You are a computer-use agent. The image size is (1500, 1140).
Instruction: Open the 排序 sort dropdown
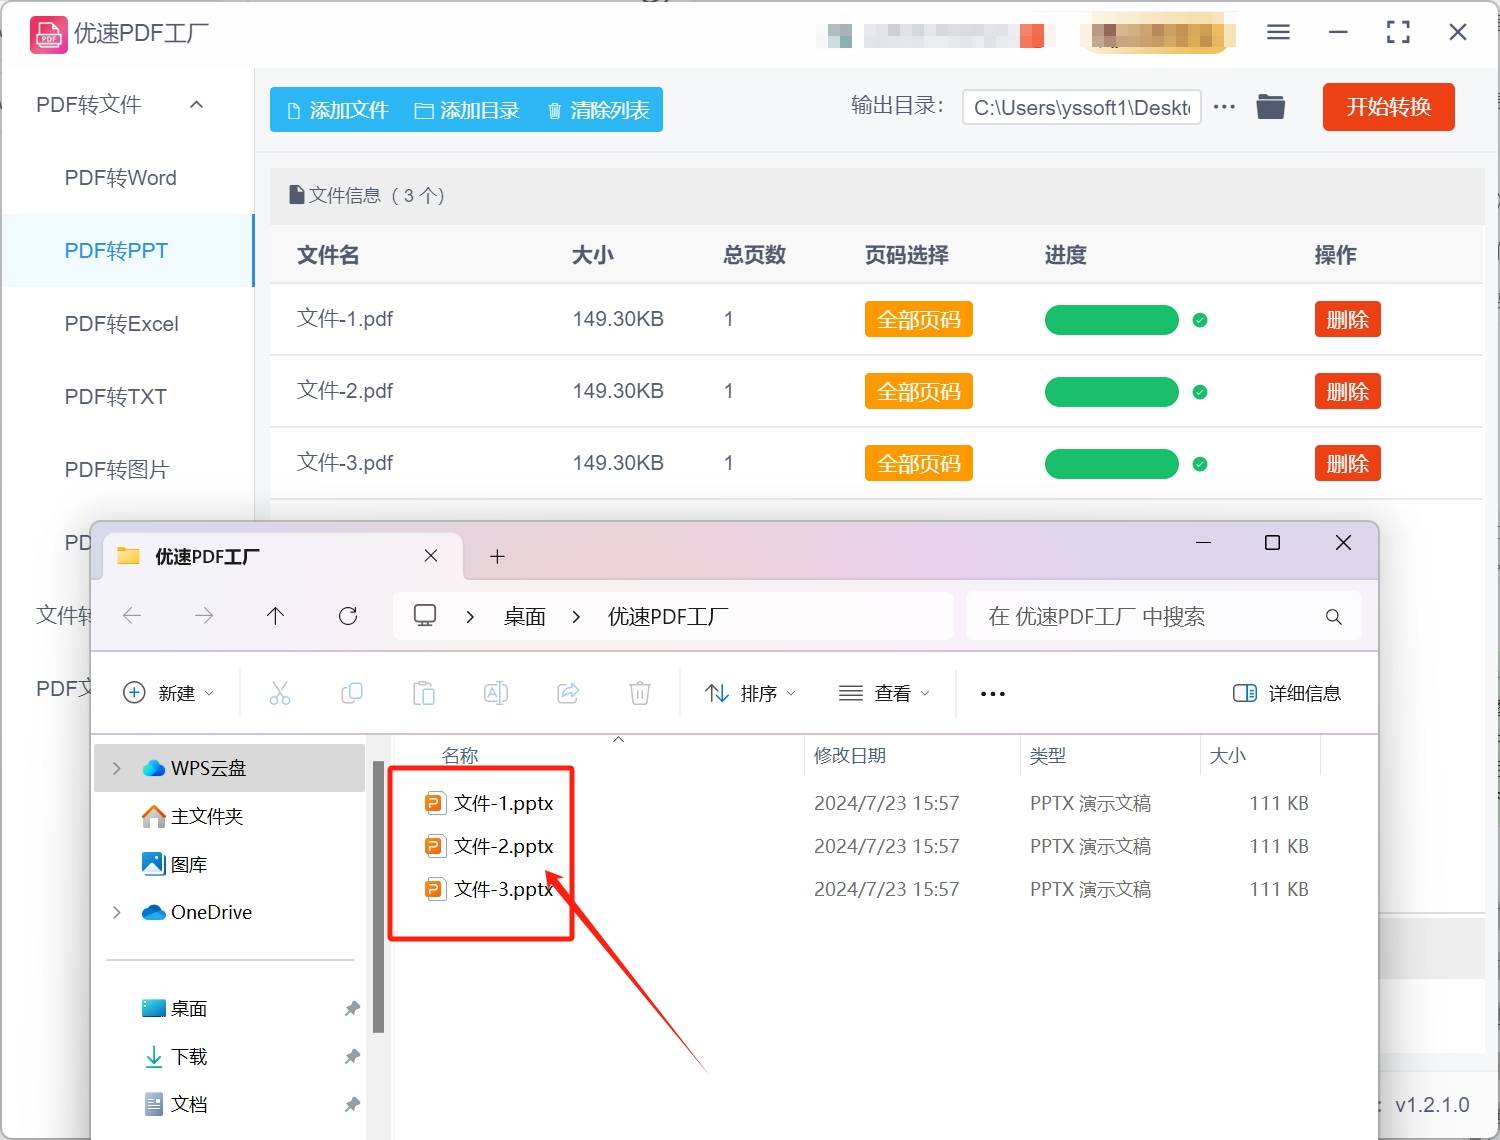pyautogui.click(x=750, y=693)
